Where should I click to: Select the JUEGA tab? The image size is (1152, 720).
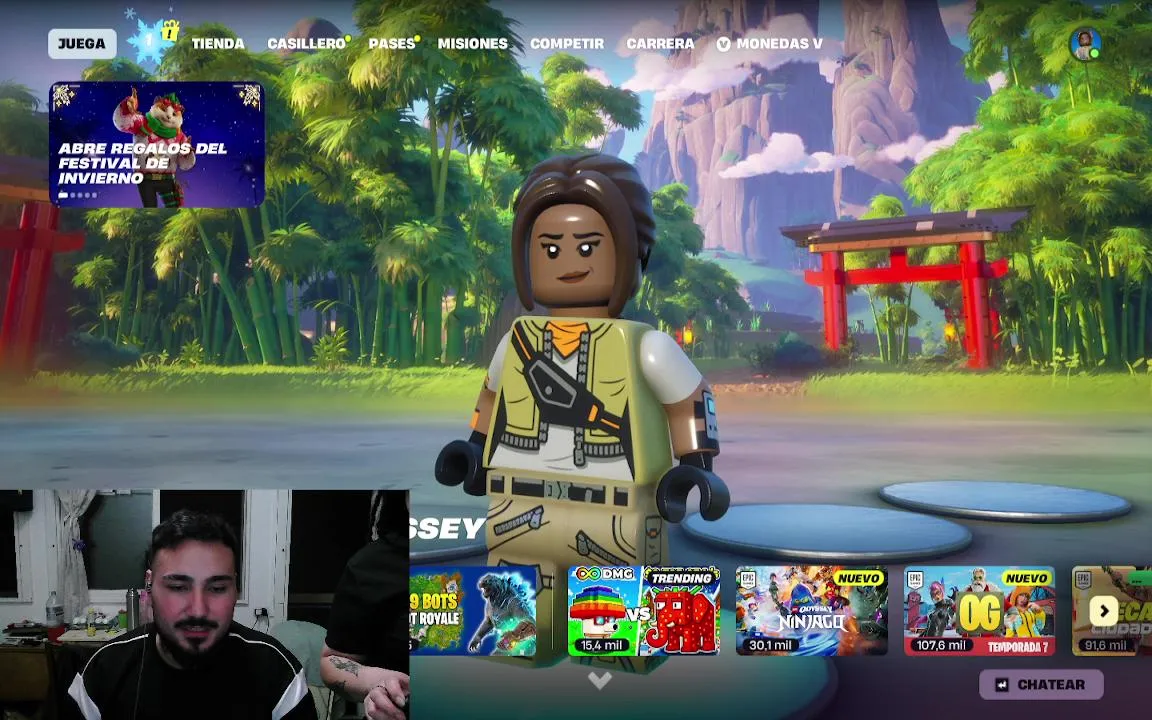point(82,43)
